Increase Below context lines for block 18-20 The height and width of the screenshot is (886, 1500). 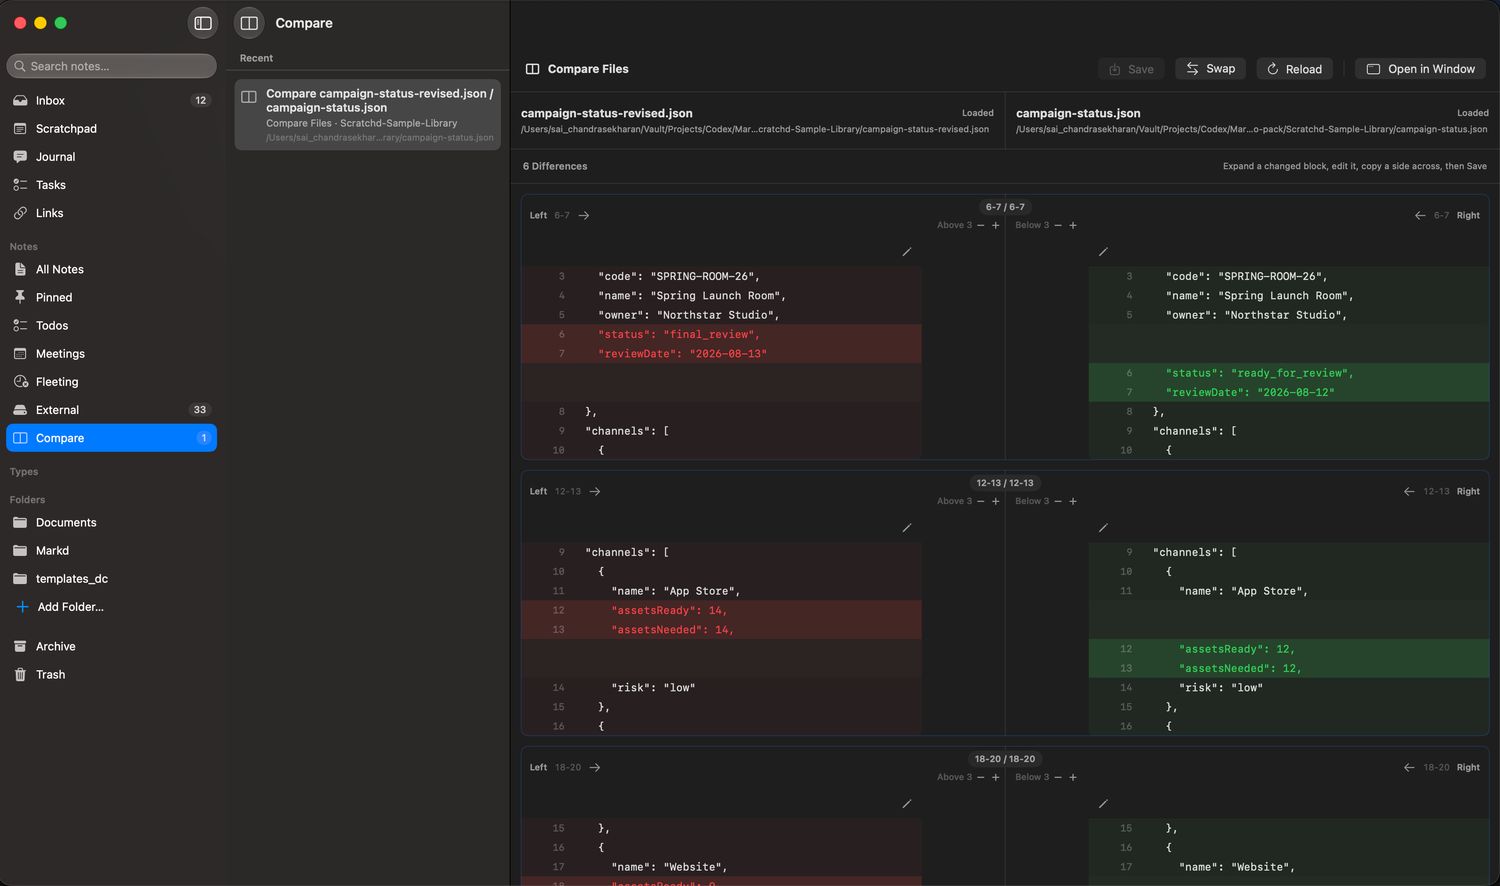(x=1073, y=778)
